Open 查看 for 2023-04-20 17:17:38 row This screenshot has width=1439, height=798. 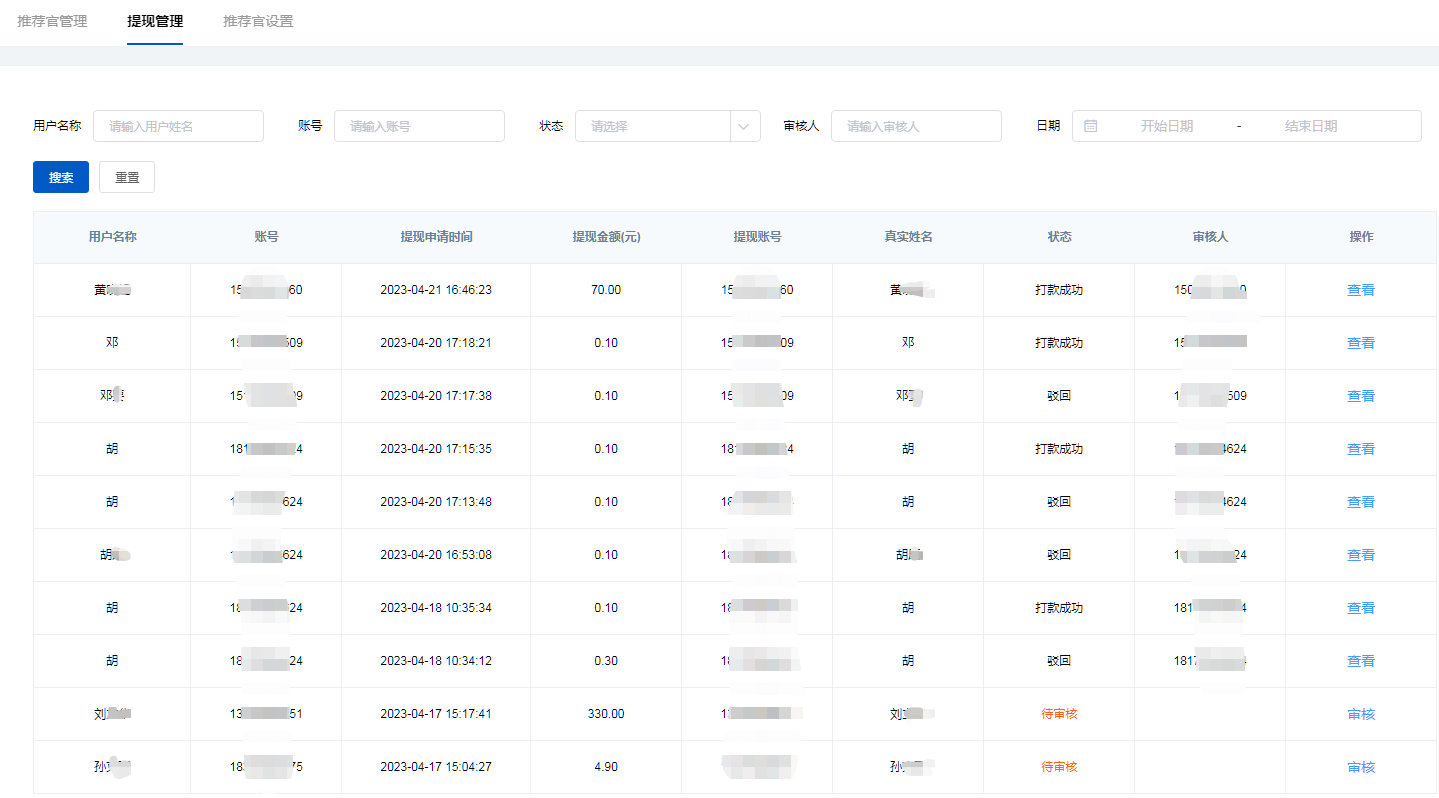(x=1361, y=396)
